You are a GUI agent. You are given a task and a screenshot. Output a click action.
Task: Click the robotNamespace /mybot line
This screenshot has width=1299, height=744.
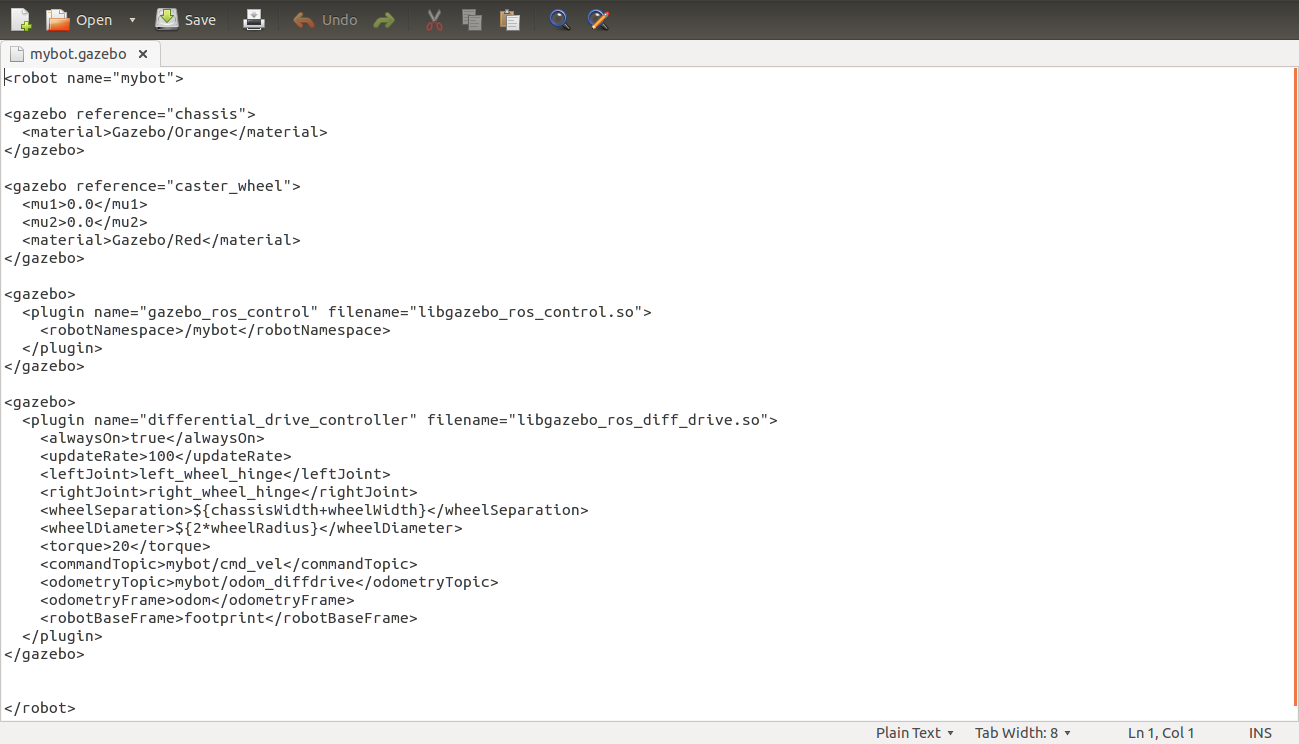tap(215, 330)
